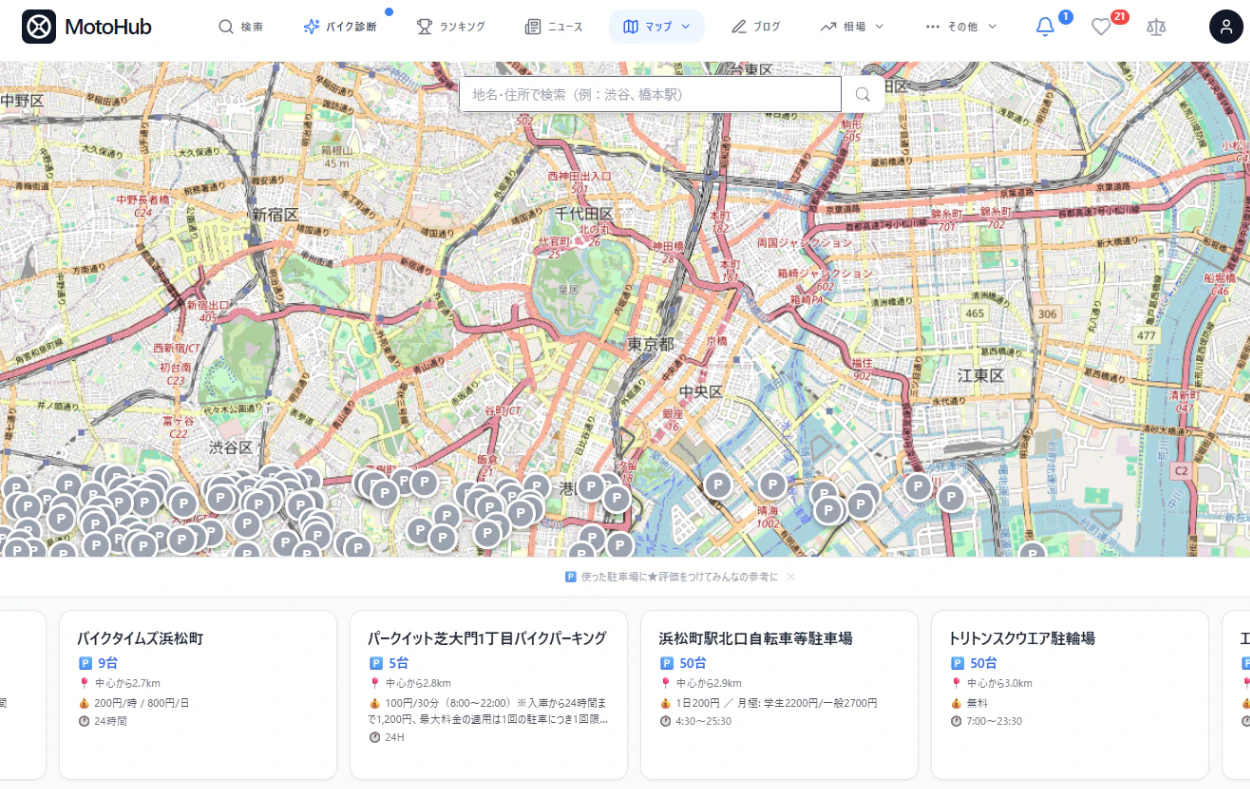The width and height of the screenshot is (1250, 789).
Task: Click the pin icon beside 中心から2.8km
Action: pos(375,683)
